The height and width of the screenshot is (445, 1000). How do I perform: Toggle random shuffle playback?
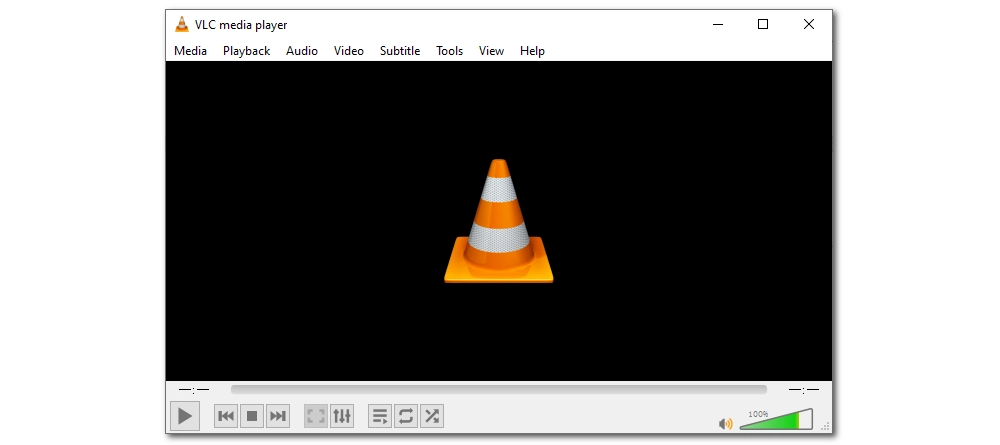(x=432, y=416)
